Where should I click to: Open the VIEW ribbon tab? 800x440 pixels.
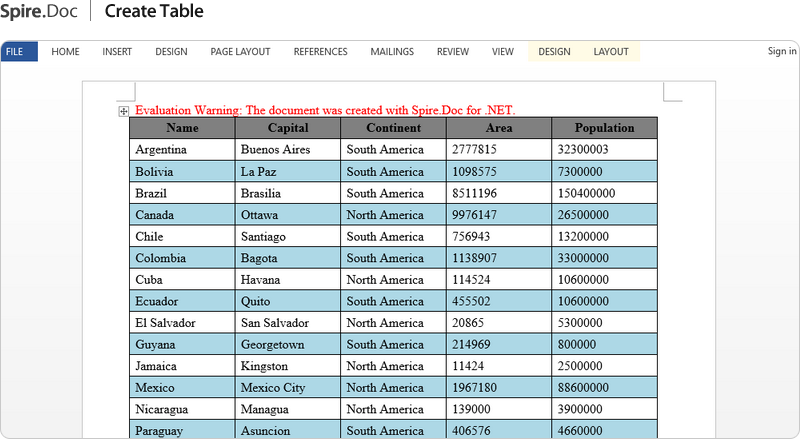tap(503, 52)
